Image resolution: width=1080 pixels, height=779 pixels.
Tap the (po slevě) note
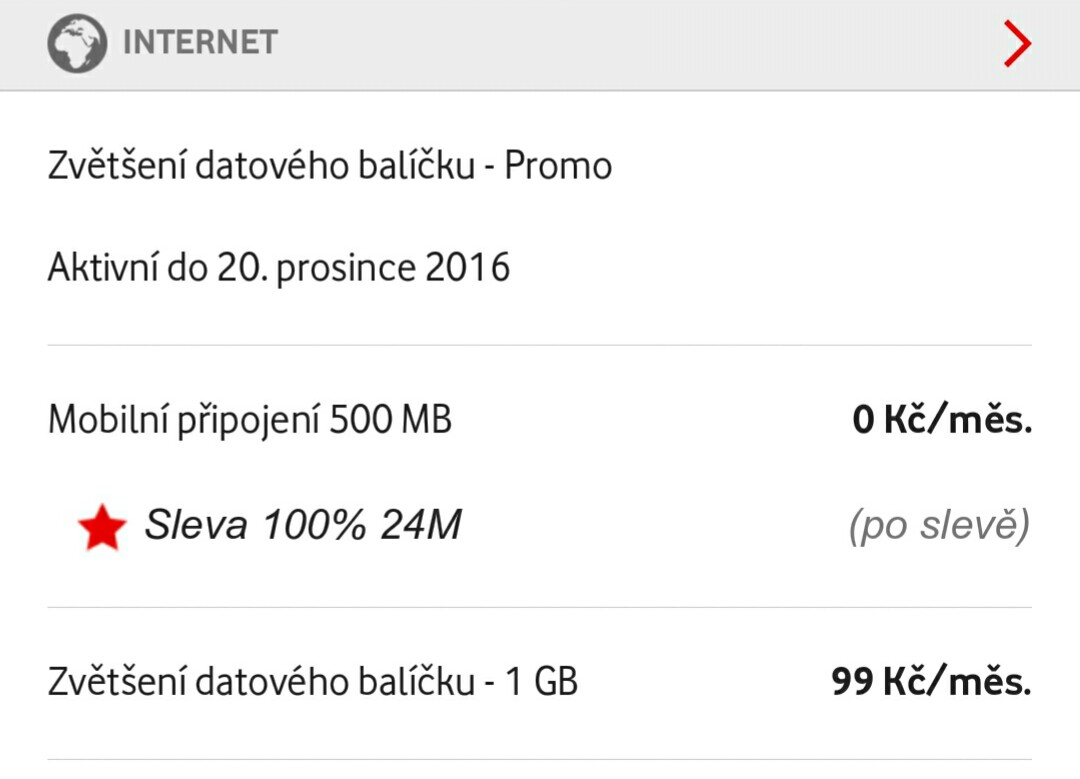939,526
